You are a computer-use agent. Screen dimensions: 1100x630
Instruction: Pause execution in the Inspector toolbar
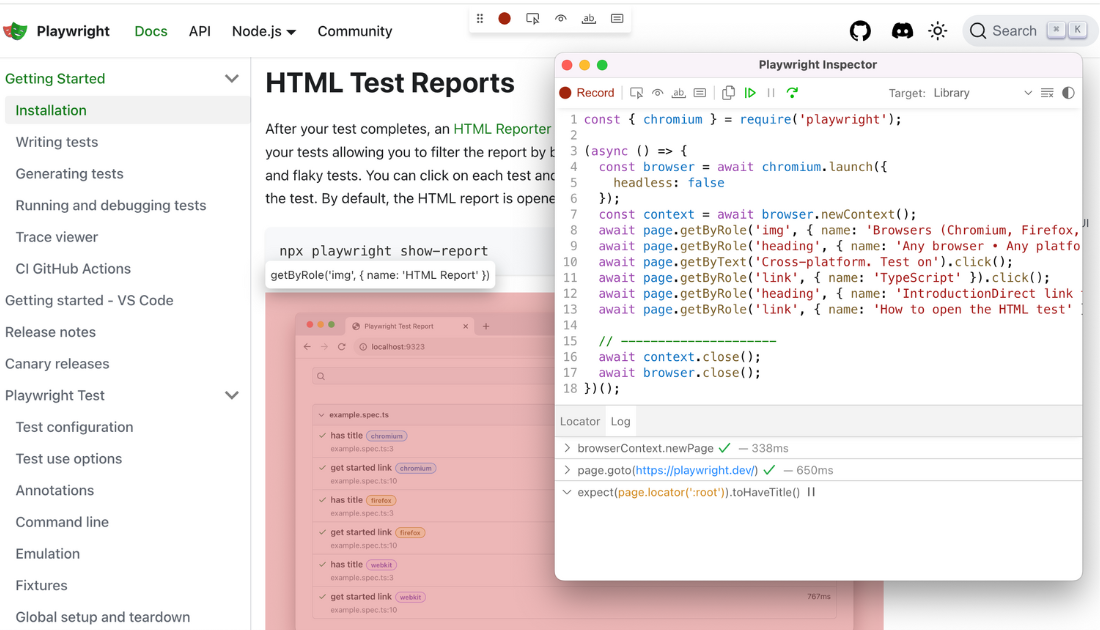(770, 92)
